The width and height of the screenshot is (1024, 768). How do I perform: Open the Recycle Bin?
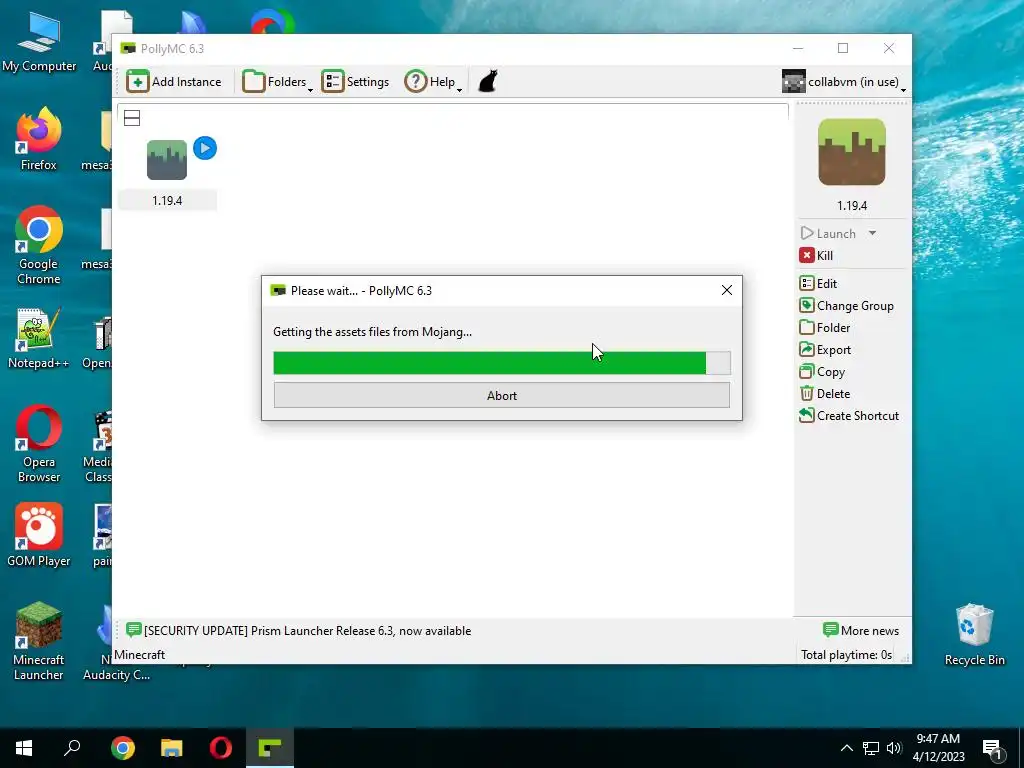(x=974, y=635)
